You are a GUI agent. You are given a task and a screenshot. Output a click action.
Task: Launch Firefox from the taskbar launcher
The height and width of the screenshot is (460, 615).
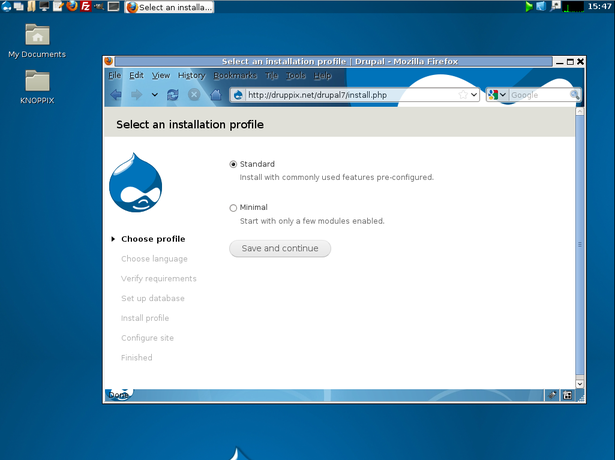coord(72,6)
